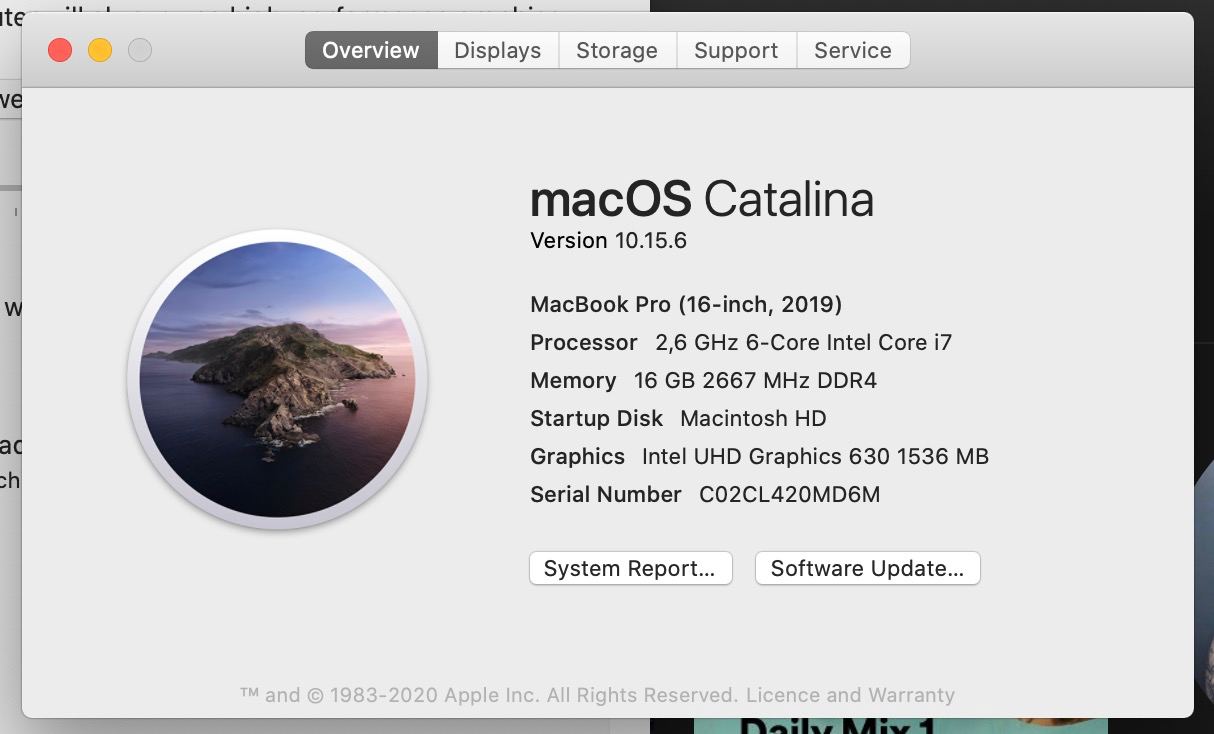Click the Processor 2,6 GHz value
Viewport: 1214px width, 734px height.
click(804, 342)
